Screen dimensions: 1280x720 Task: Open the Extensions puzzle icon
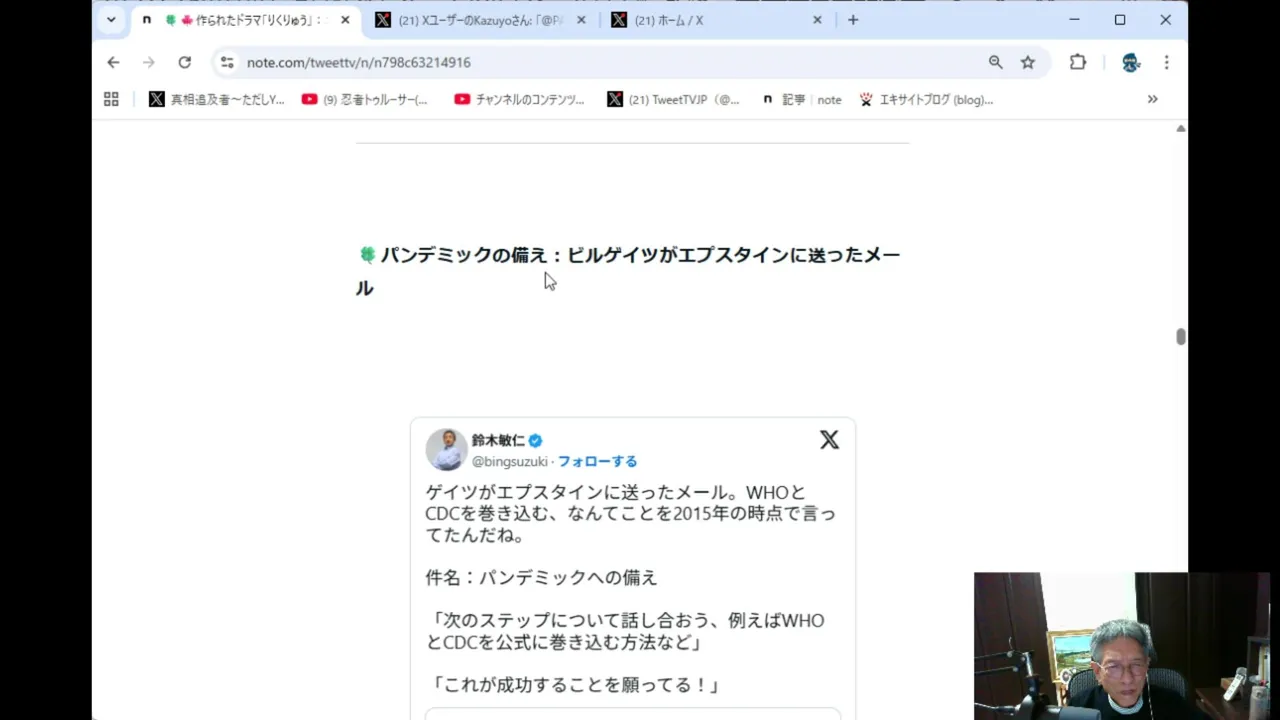pos(1077,62)
